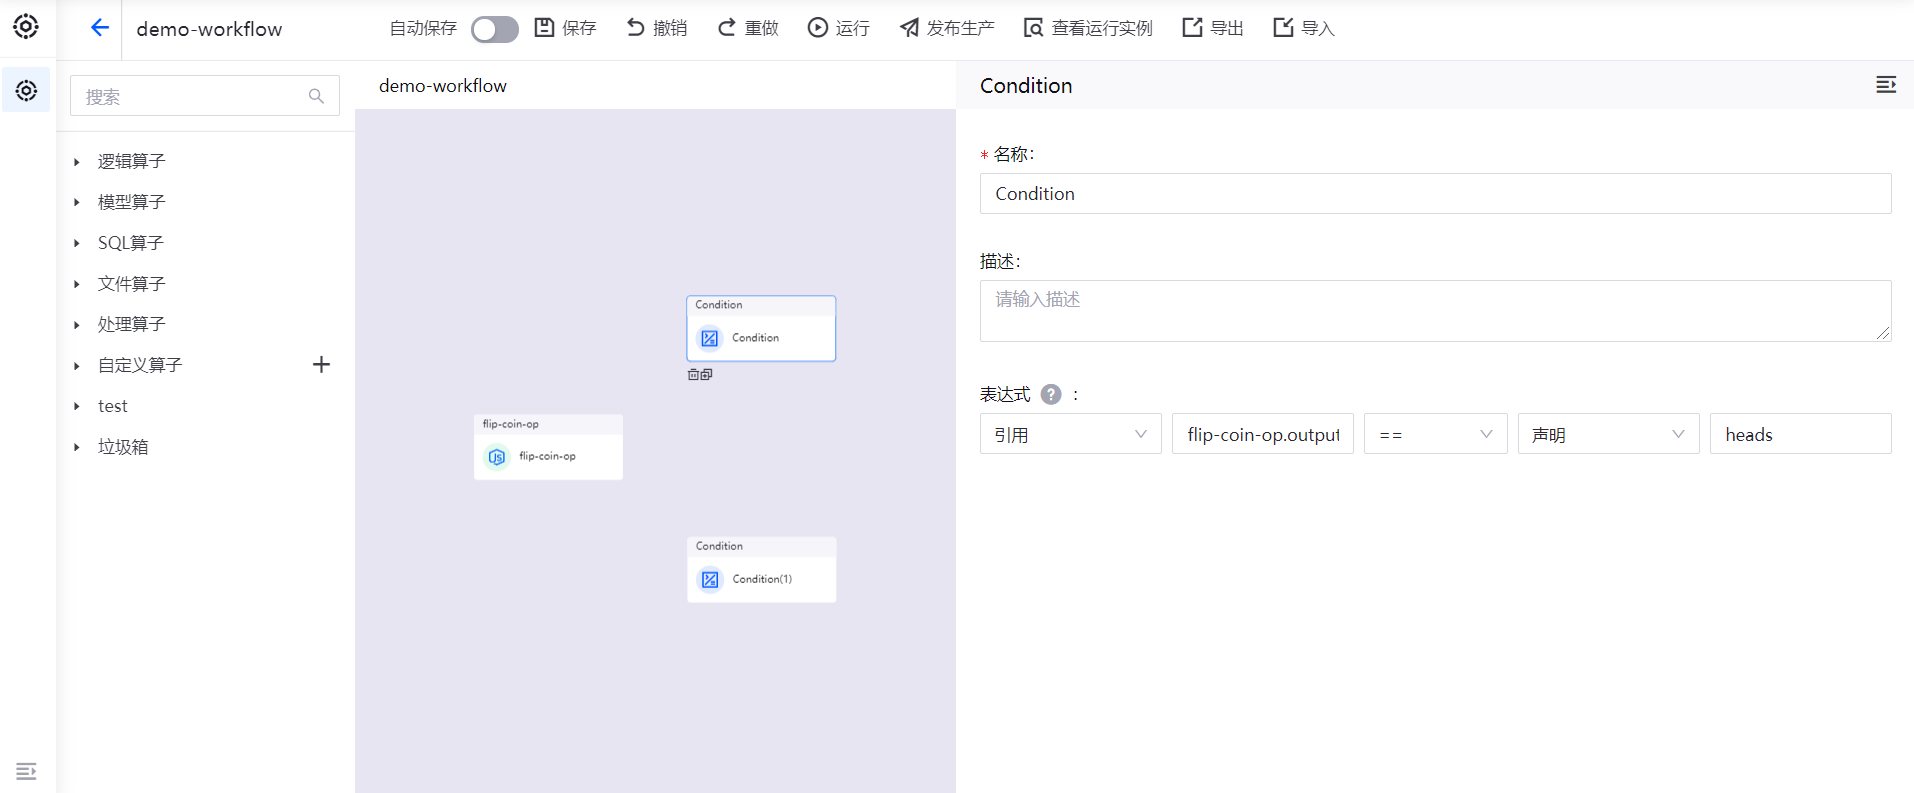
Task: Open the operator sidebar gear icon
Action: [x=26, y=91]
